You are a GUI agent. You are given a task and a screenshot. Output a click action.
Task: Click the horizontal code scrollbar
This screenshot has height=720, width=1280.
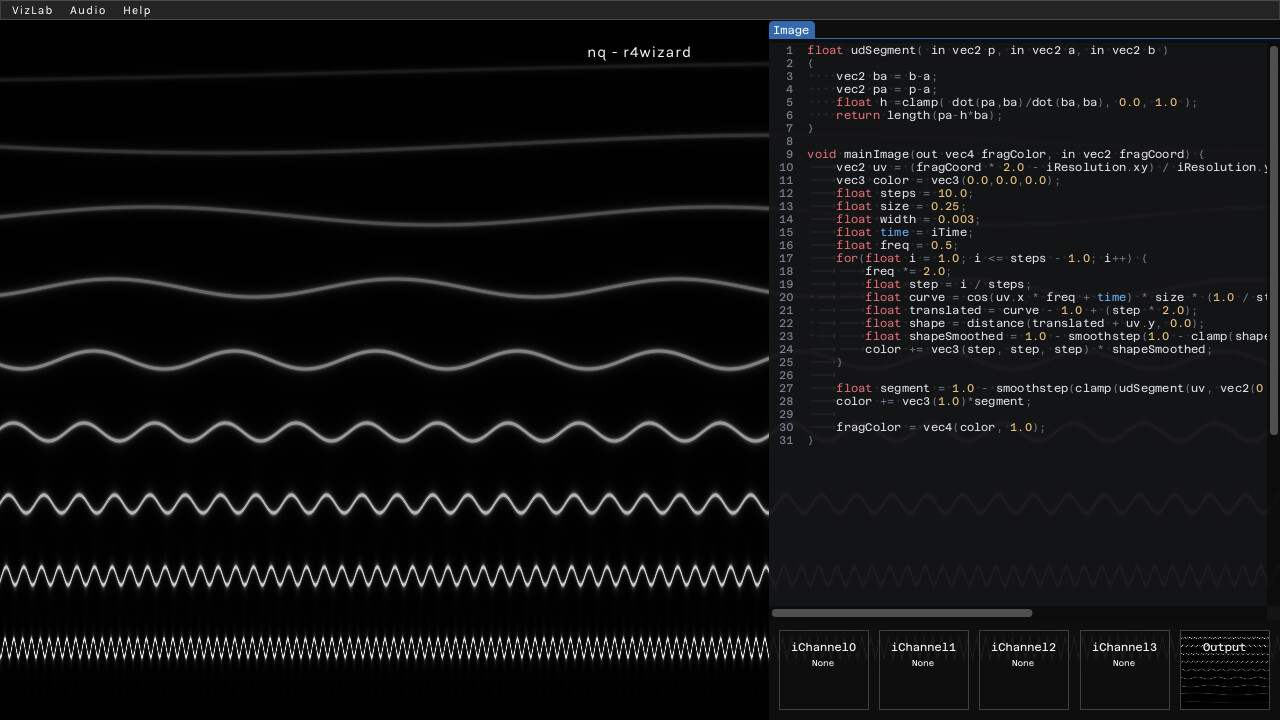pos(900,613)
